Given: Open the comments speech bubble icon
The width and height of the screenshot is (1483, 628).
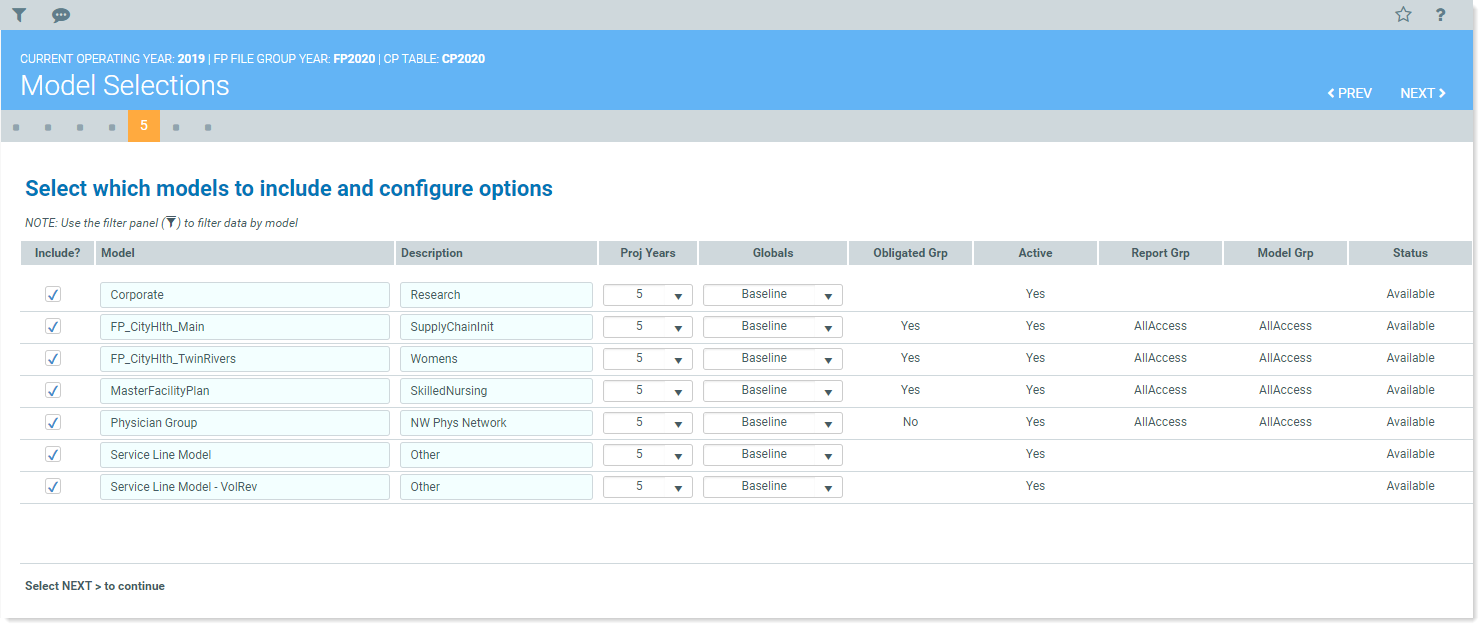Looking at the screenshot, I should tap(61, 15).
